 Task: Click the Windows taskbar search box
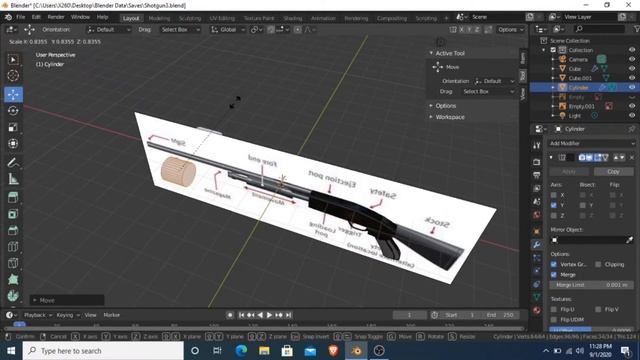(103, 351)
